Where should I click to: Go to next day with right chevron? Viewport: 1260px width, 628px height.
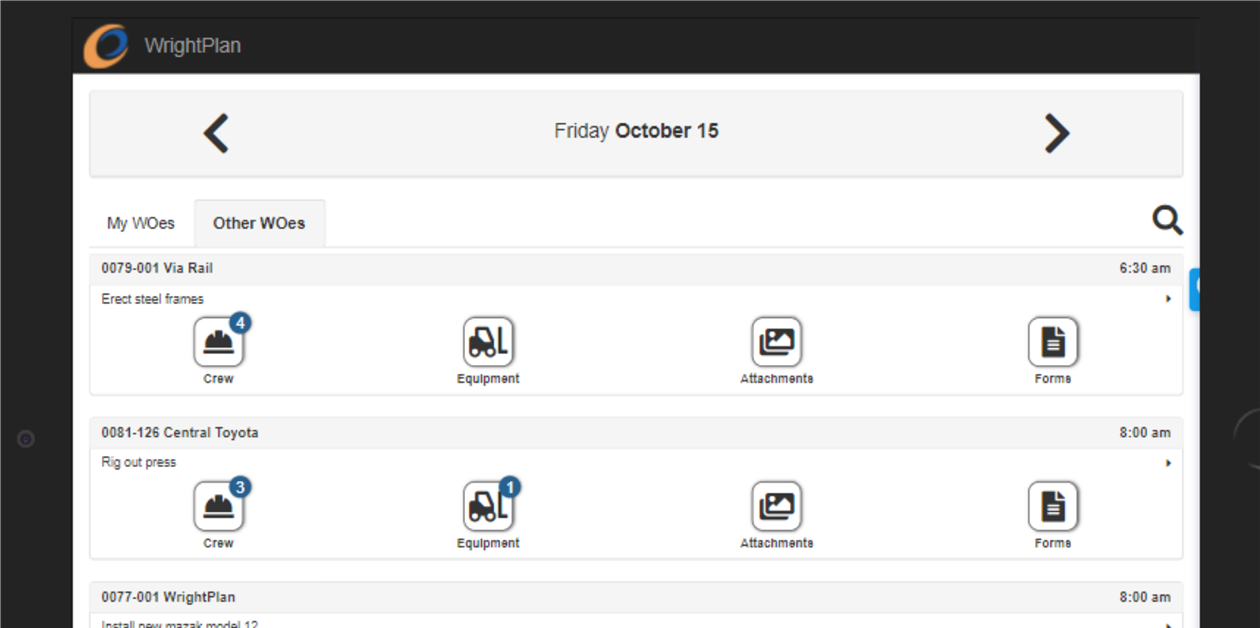pos(1056,133)
